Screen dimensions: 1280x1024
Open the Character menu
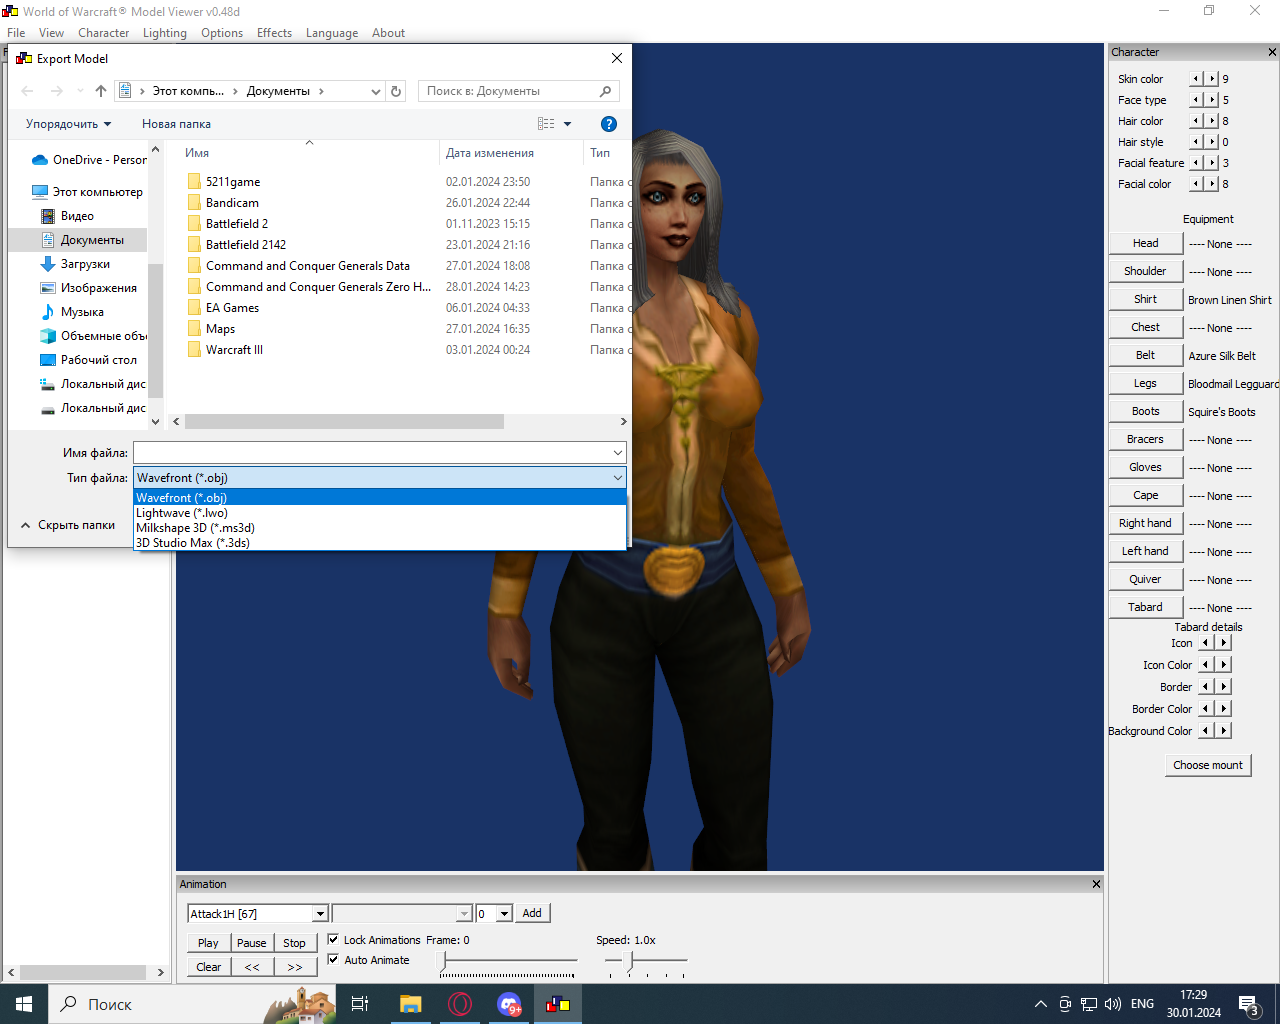click(104, 33)
